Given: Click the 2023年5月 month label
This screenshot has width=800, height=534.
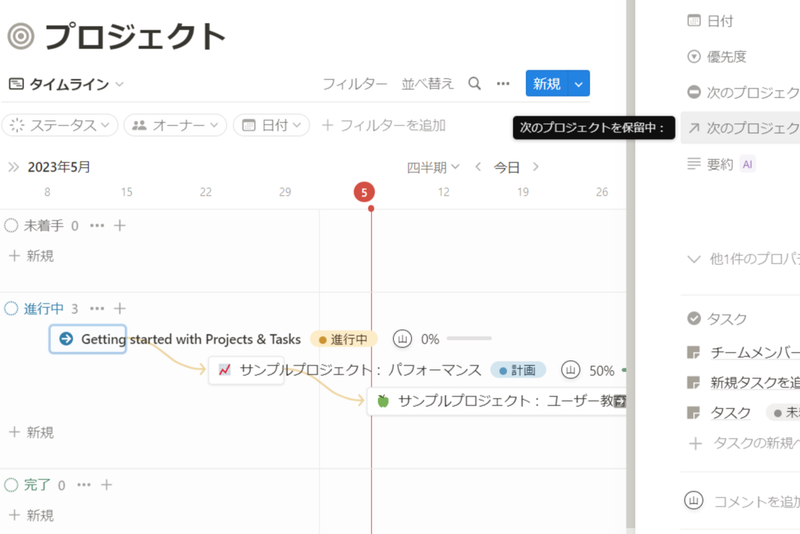Looking at the screenshot, I should coord(59,167).
